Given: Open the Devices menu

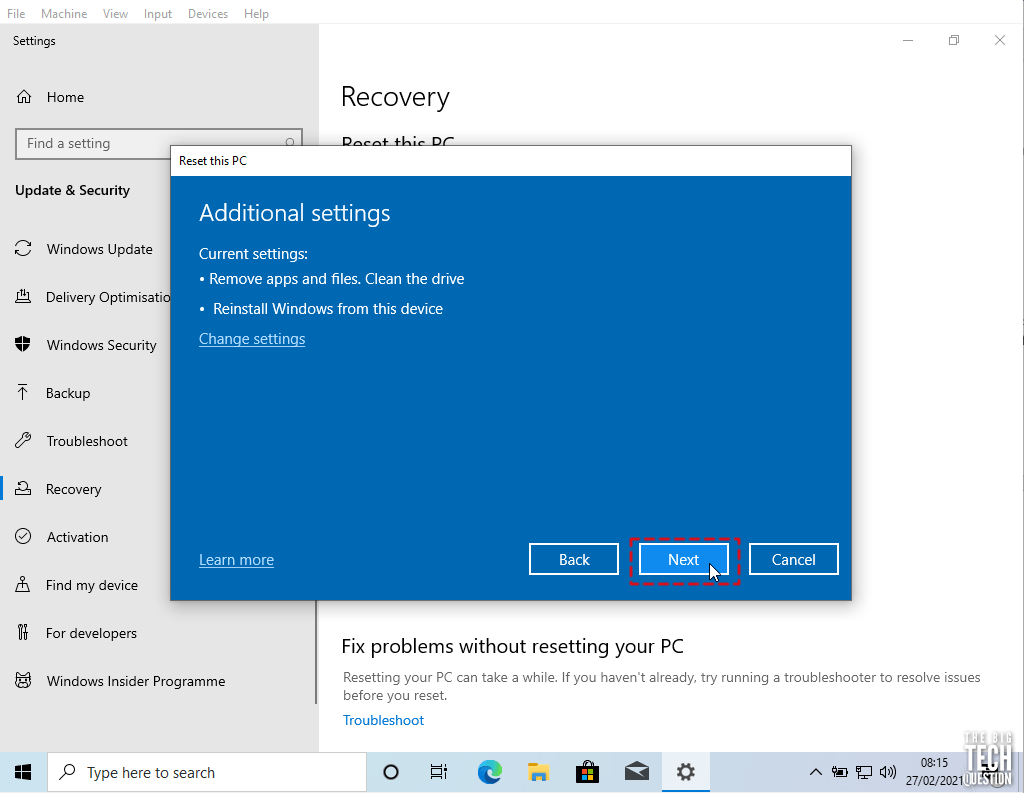Looking at the screenshot, I should pos(208,14).
